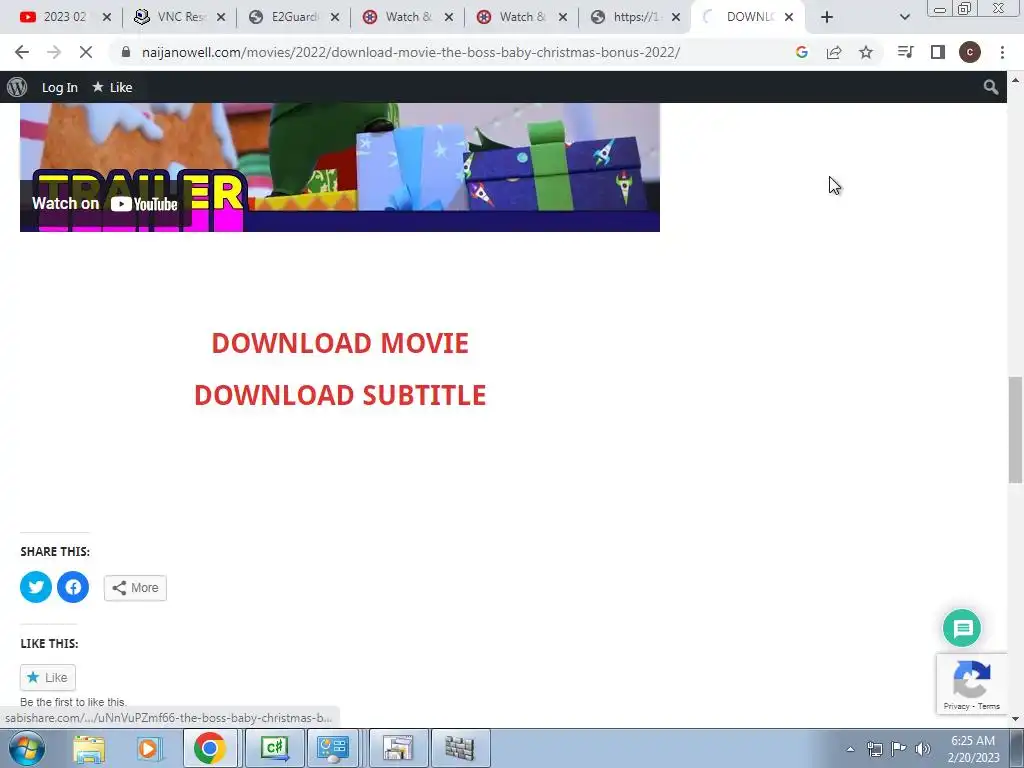This screenshot has width=1024, height=768.
Task: Switch to the E2Guardian tab
Action: click(293, 17)
